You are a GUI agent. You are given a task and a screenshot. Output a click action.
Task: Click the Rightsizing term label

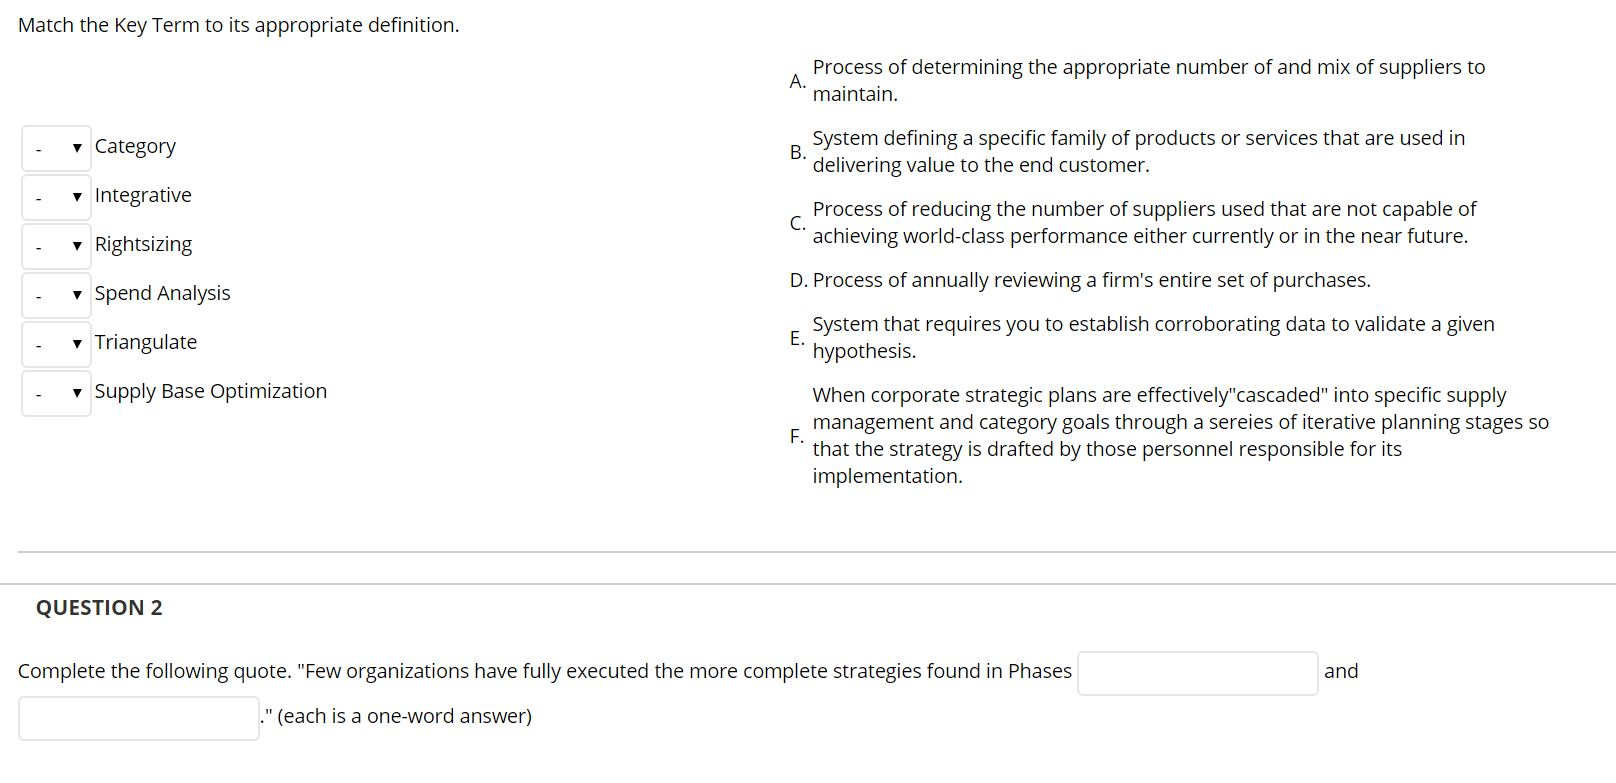coord(143,243)
